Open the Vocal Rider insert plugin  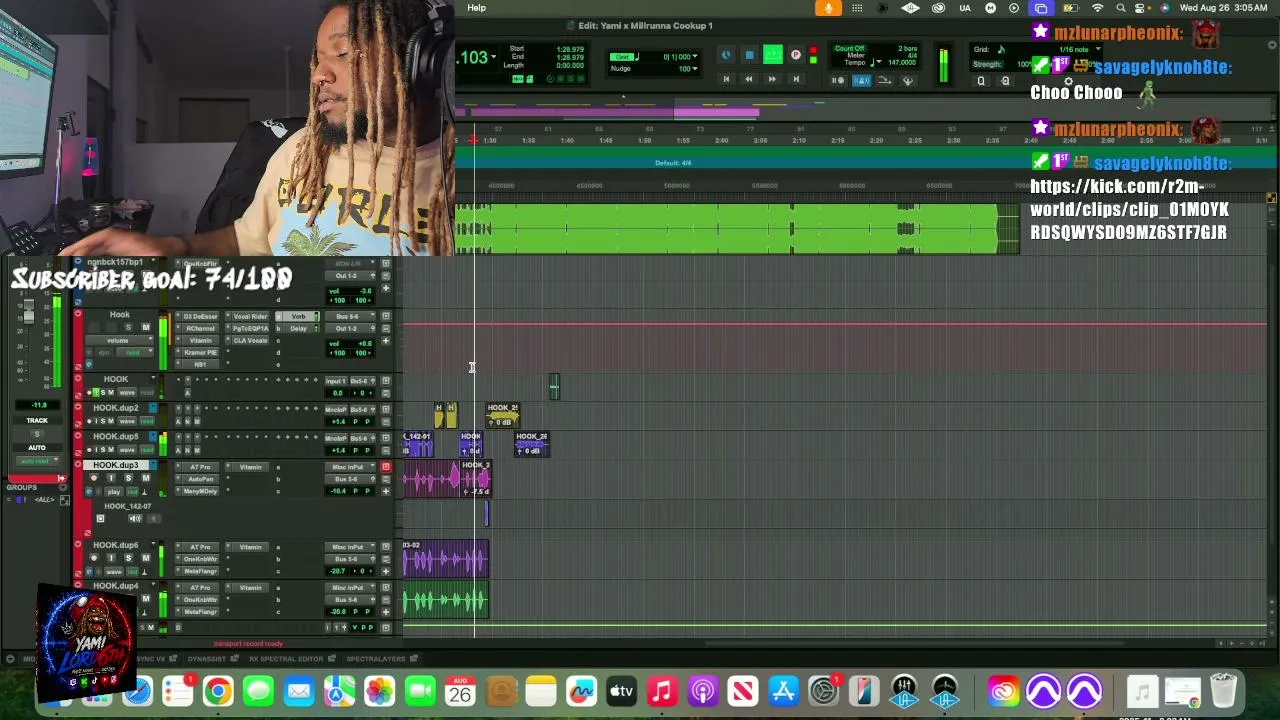click(x=250, y=316)
